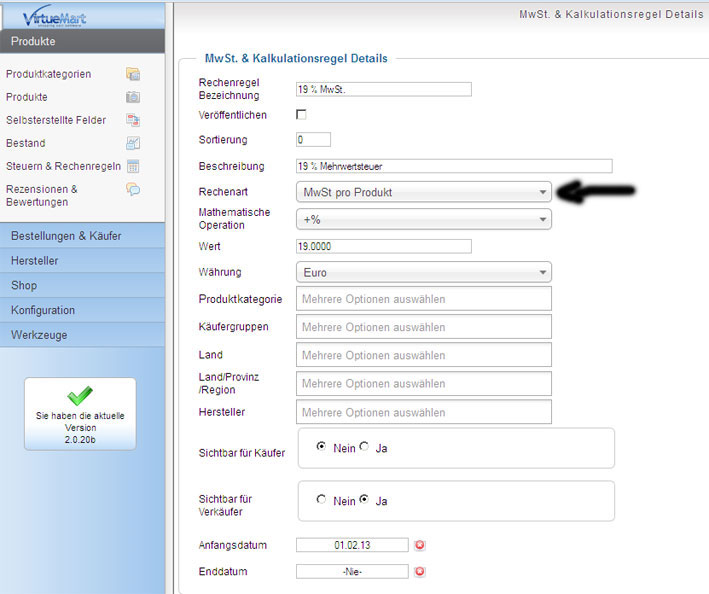Click the Steuern & Rechenregeln calculator icon
709x594 pixels.
pos(132,166)
